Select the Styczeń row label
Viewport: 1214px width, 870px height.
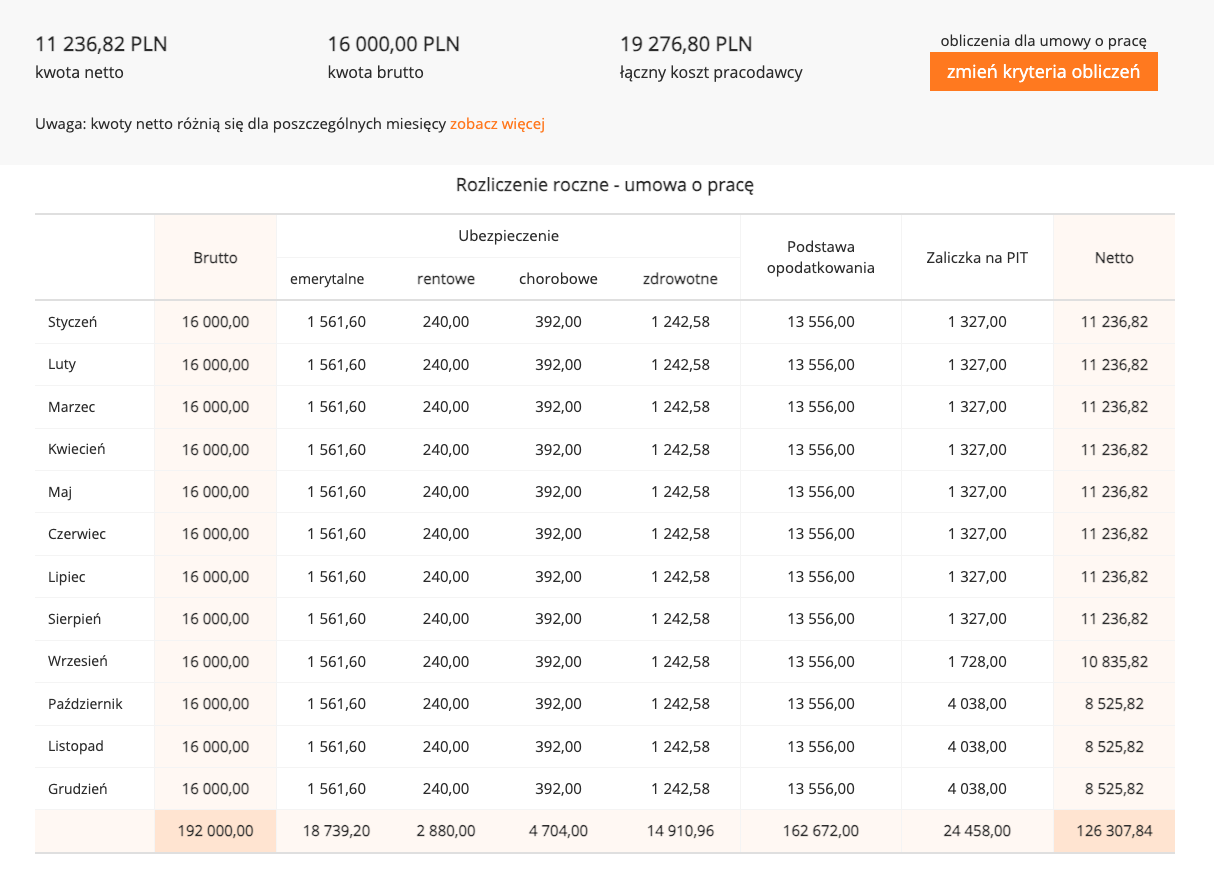(x=72, y=322)
